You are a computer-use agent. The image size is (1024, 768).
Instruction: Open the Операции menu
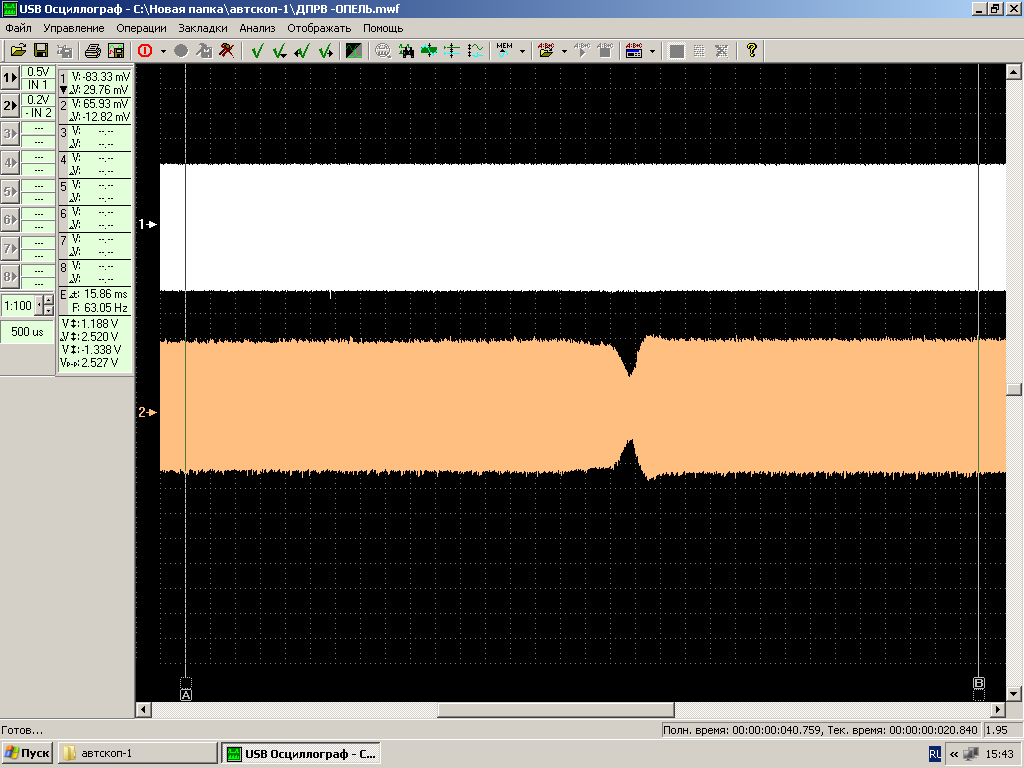(141, 28)
